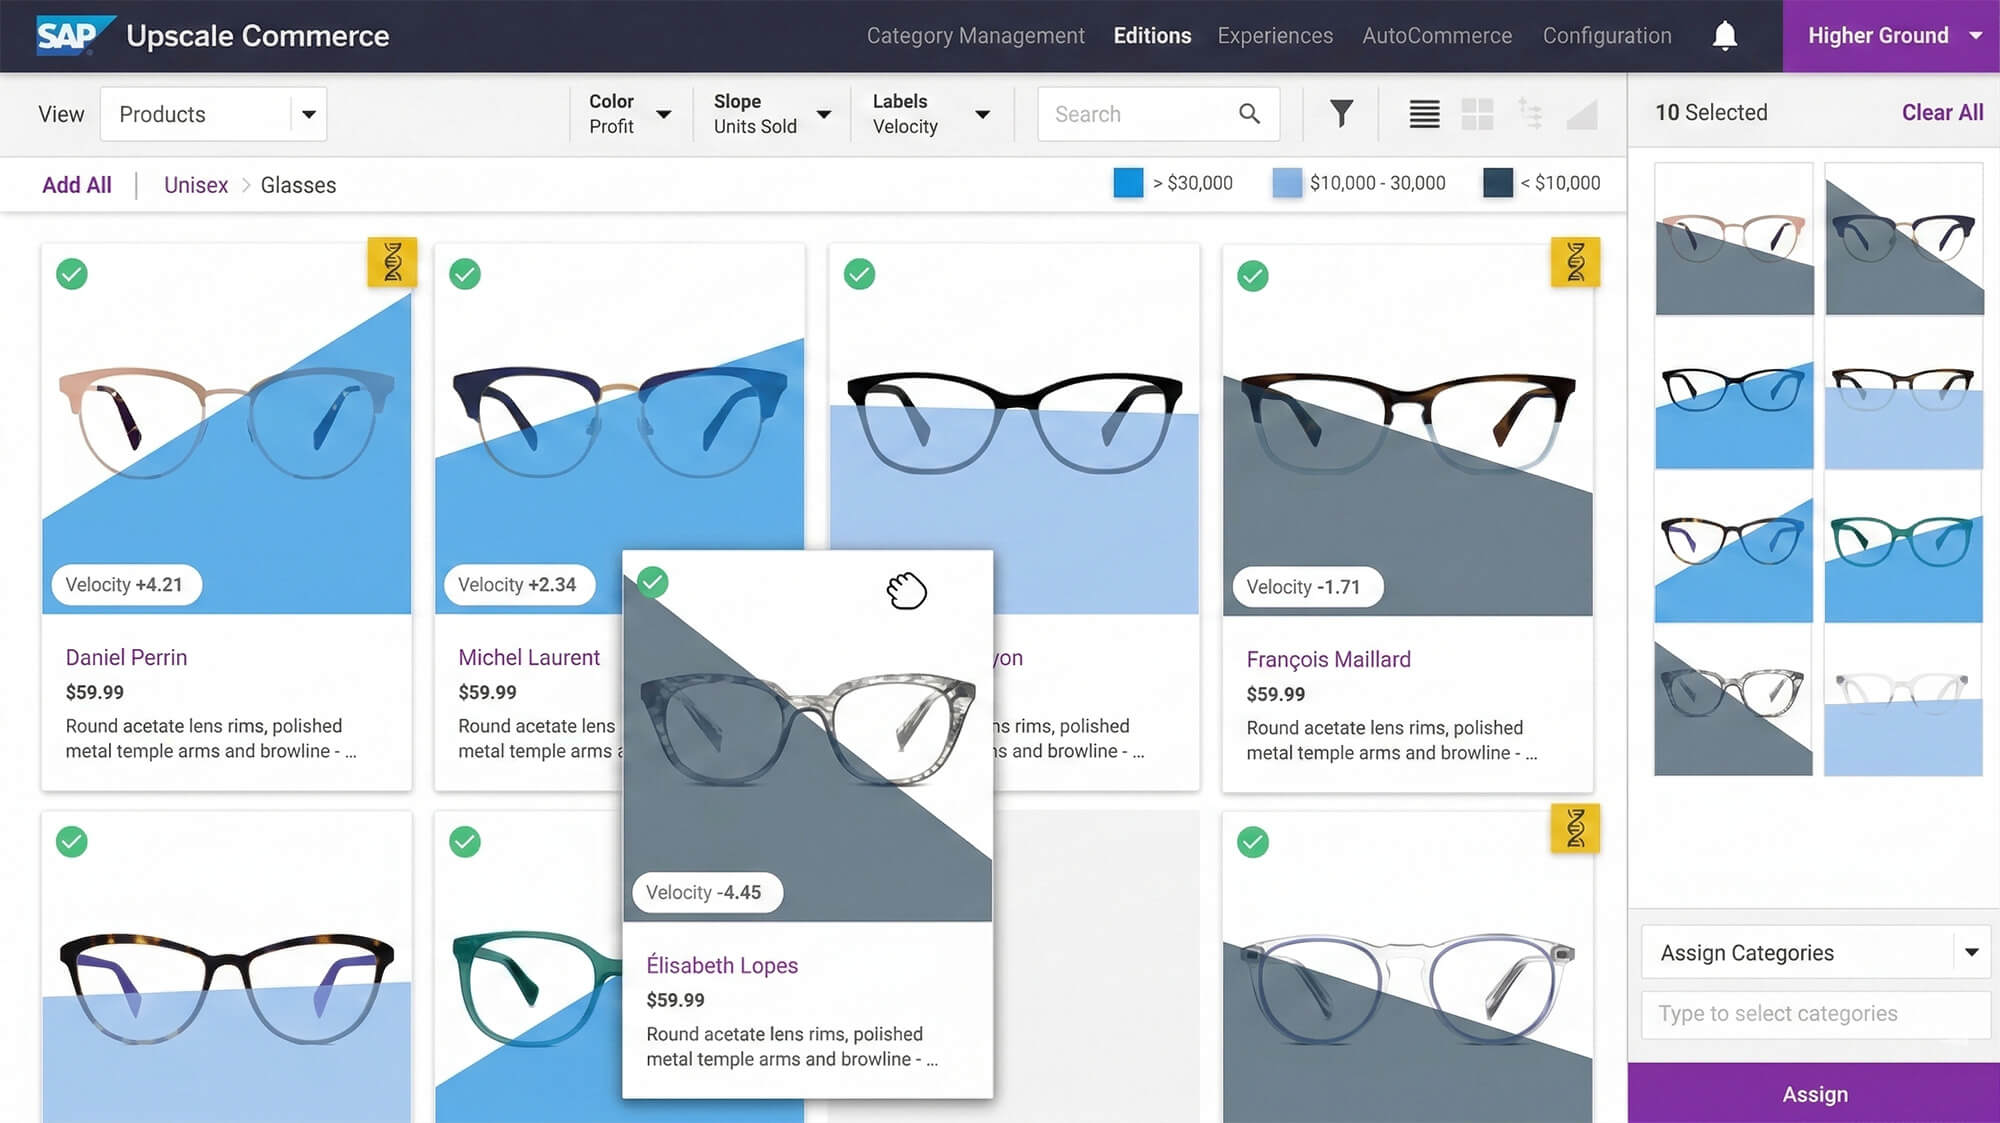This screenshot has height=1123, width=2000.
Task: Deselect the black-frame glasses card checkmark
Action: click(859, 274)
